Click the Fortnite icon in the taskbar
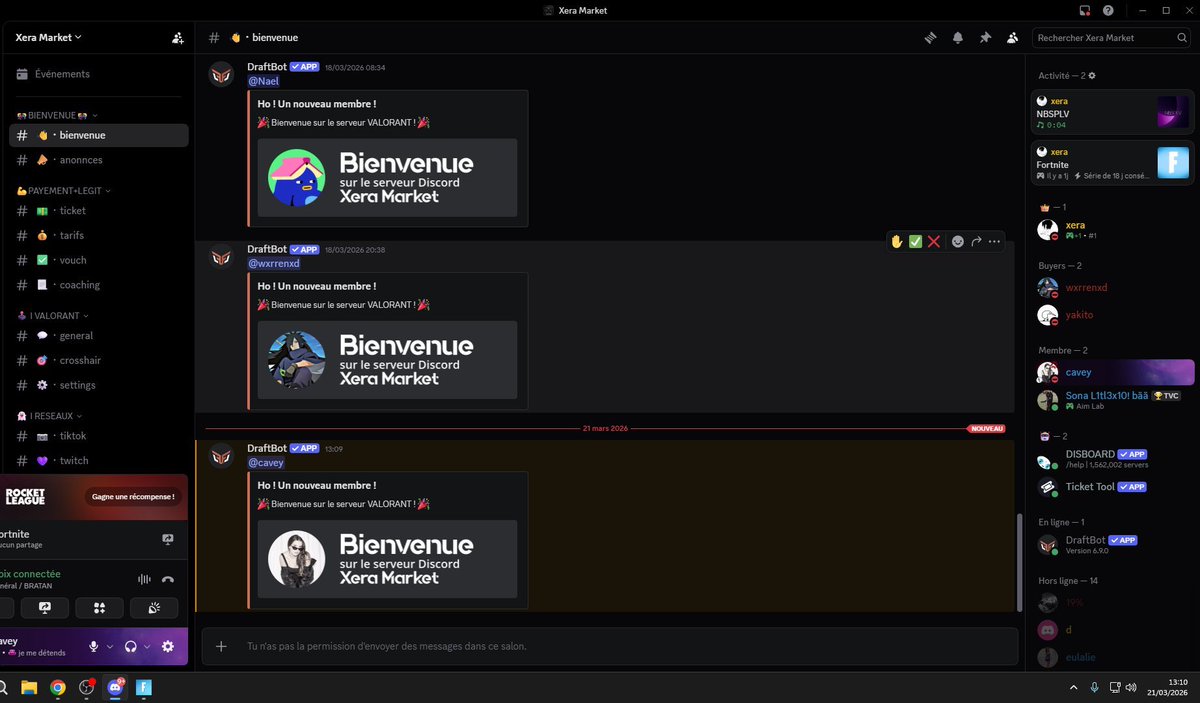1200x703 pixels. pyautogui.click(x=144, y=687)
